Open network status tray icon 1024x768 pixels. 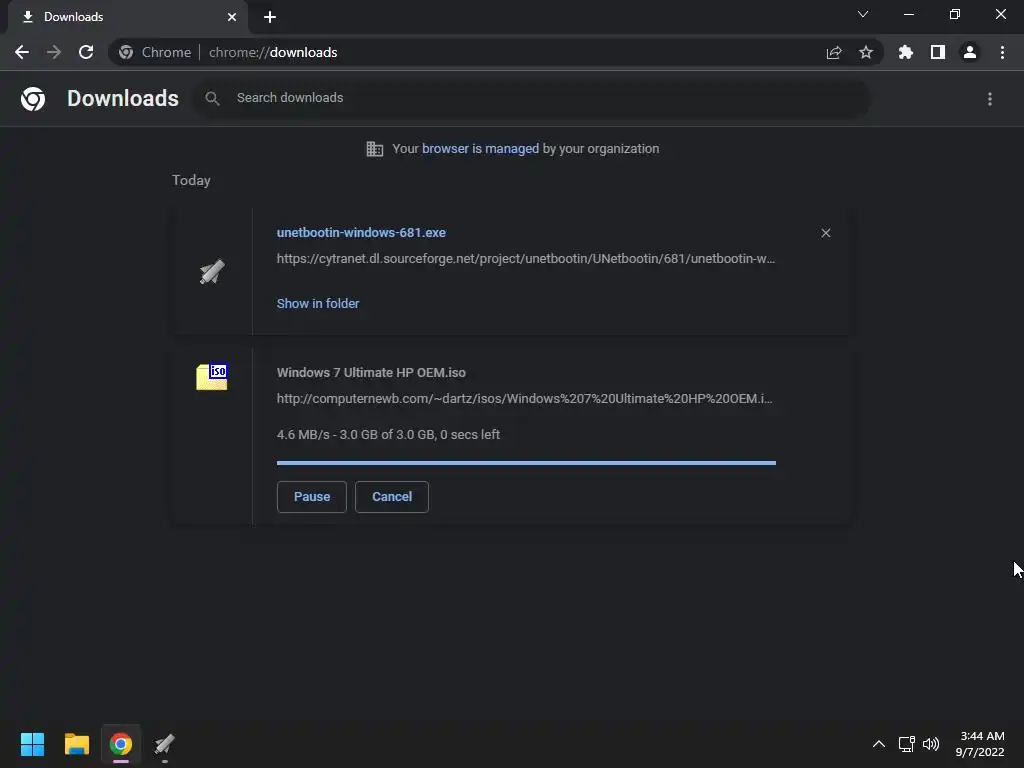click(x=906, y=744)
